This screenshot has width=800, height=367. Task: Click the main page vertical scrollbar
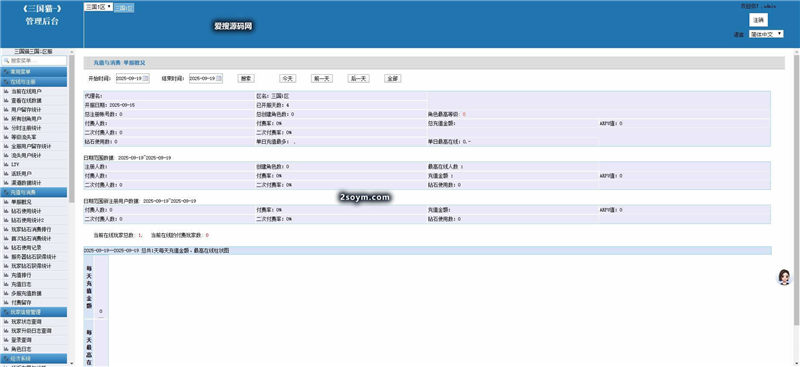coord(796,189)
